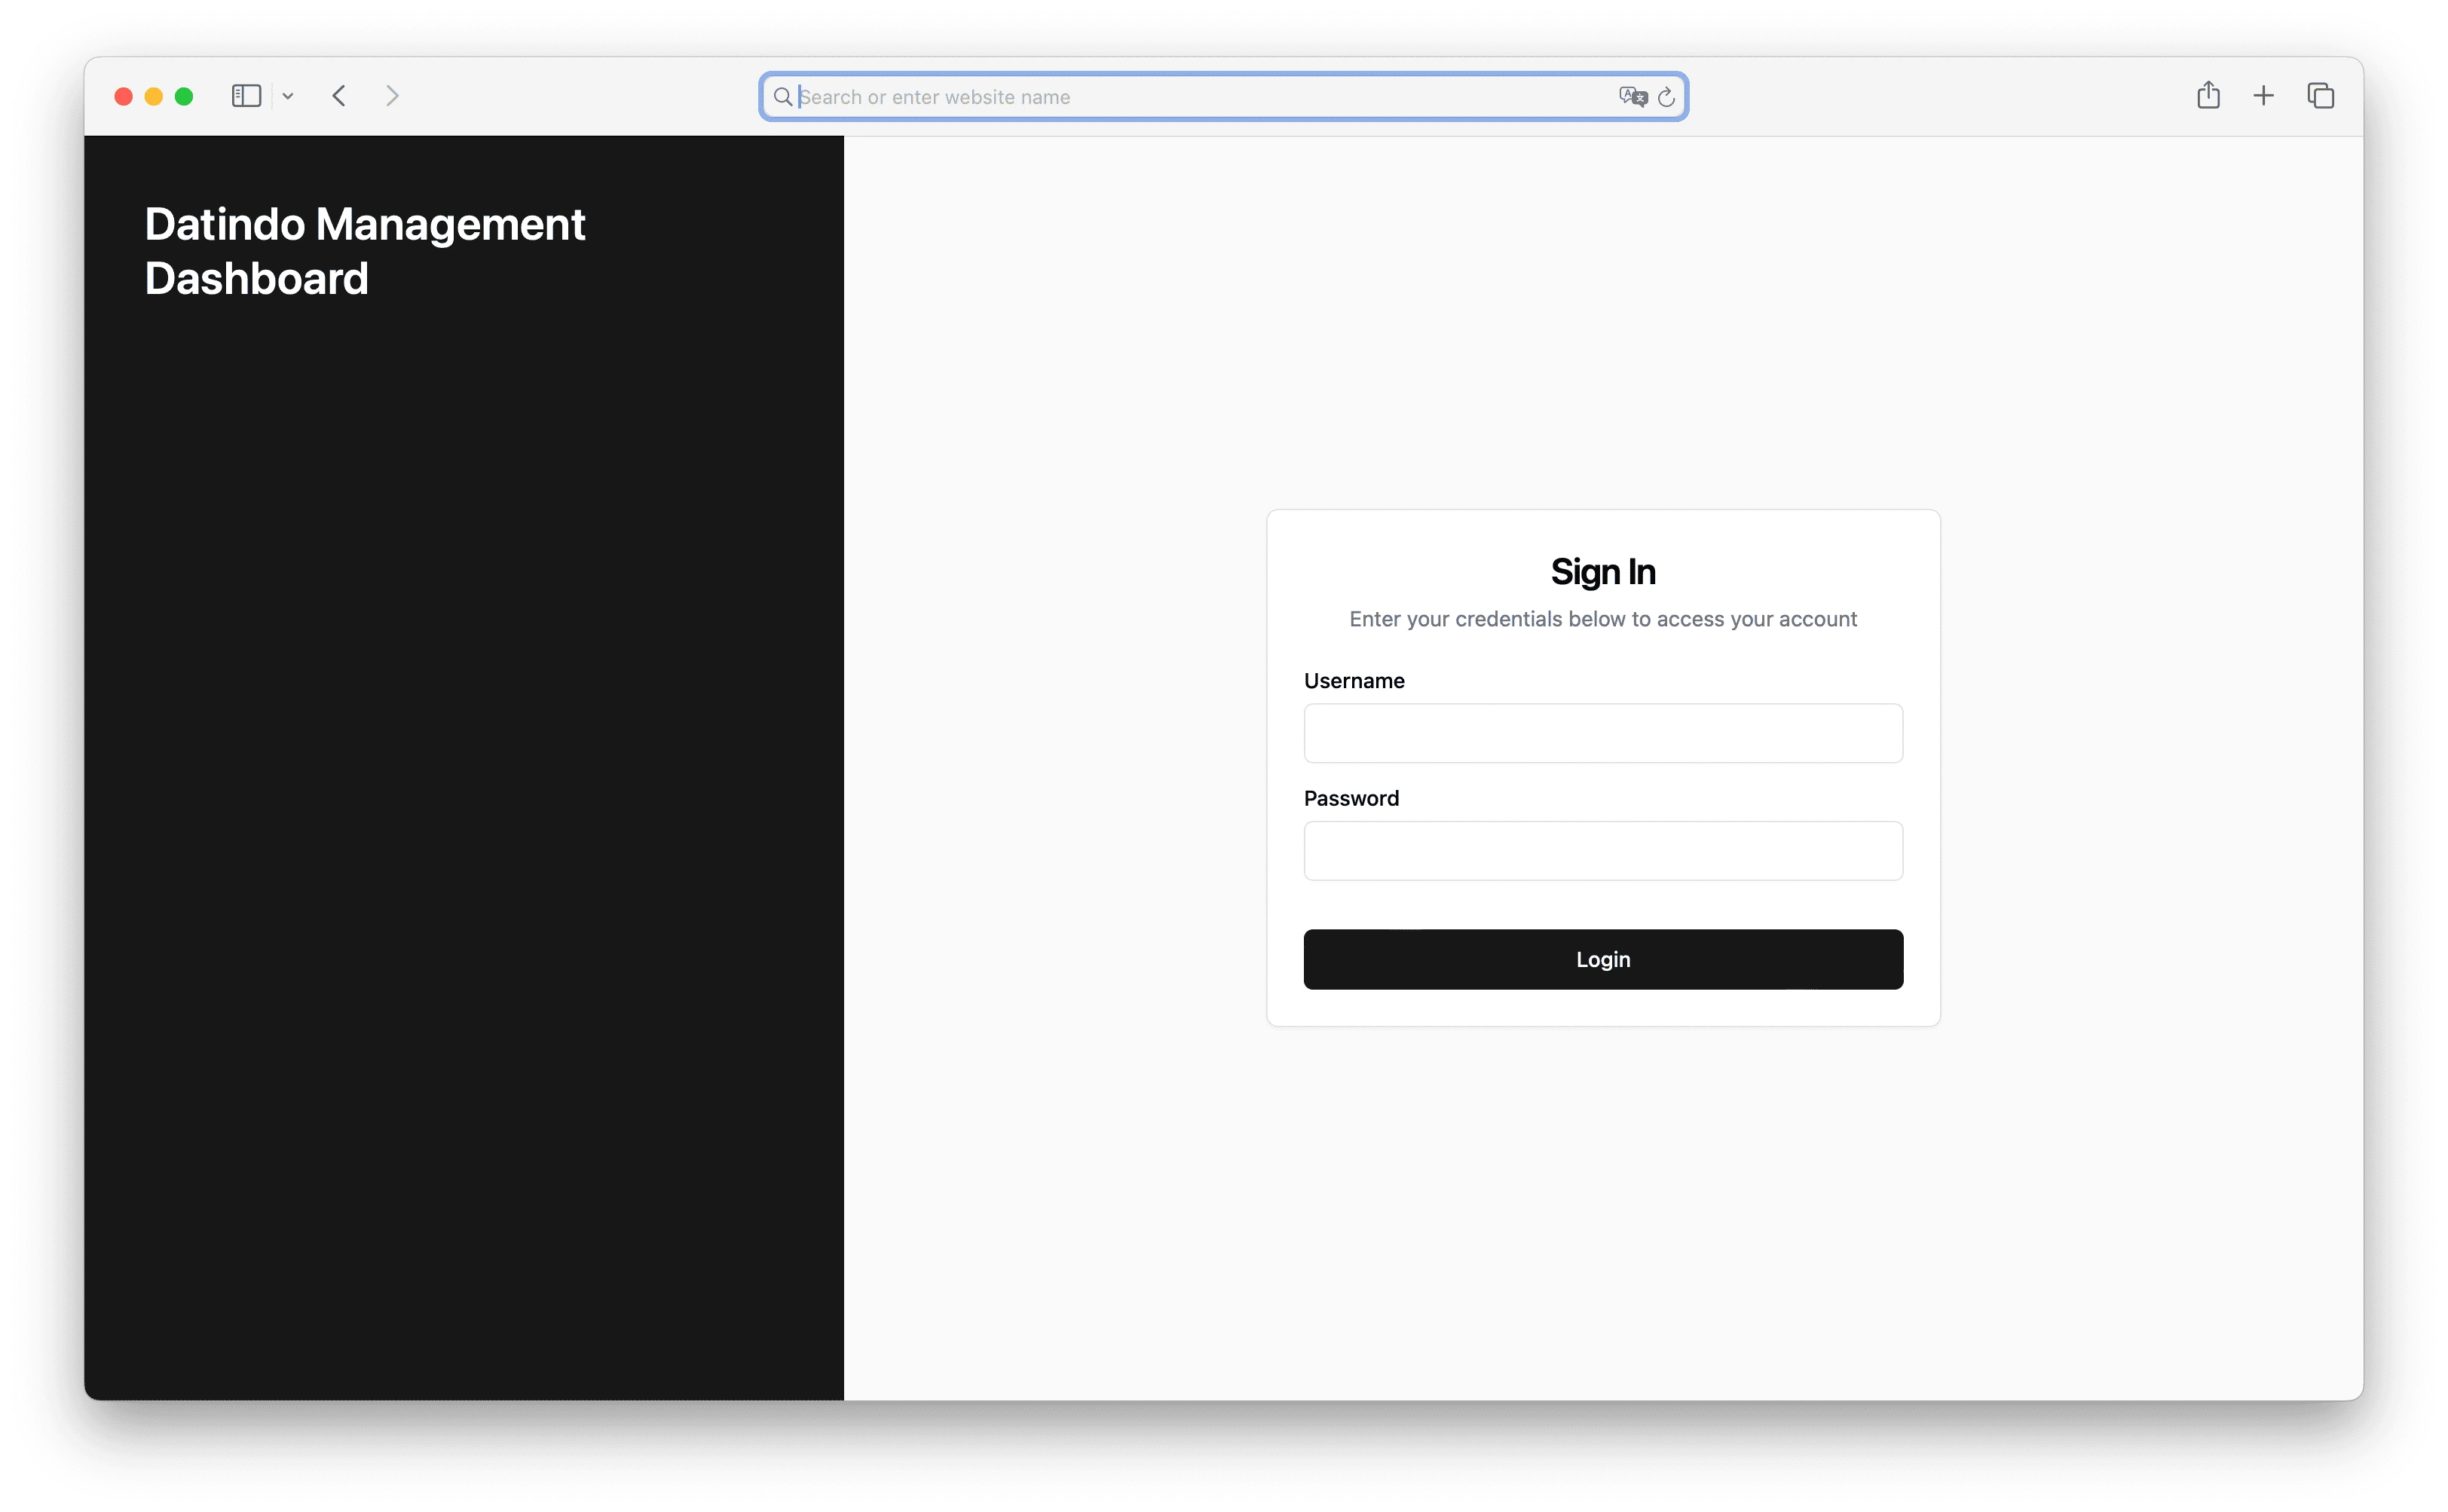Go forward to the next page

tap(392, 95)
